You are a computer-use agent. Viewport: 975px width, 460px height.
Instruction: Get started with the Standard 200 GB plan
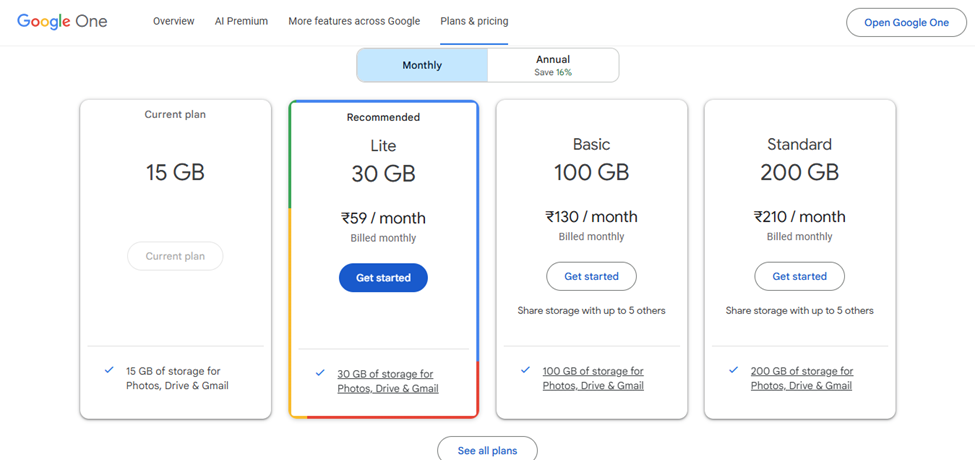click(x=800, y=277)
